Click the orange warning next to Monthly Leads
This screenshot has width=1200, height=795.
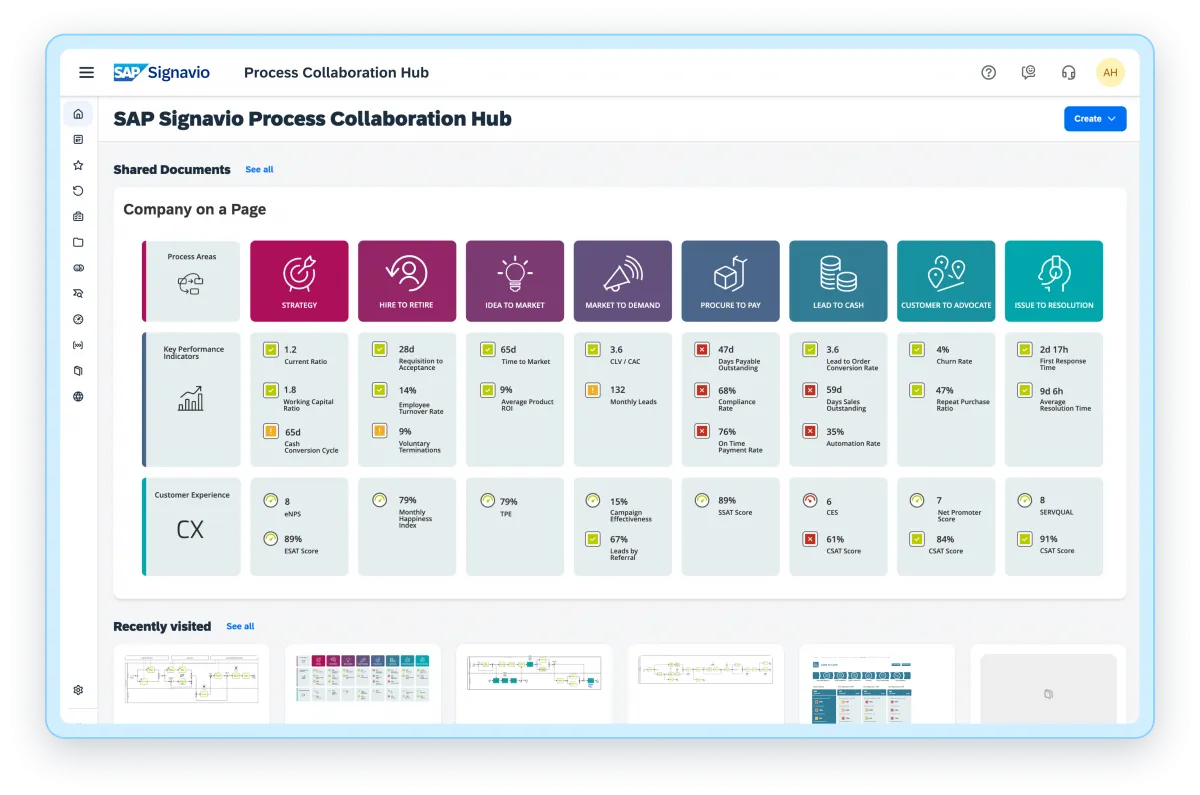[594, 390]
